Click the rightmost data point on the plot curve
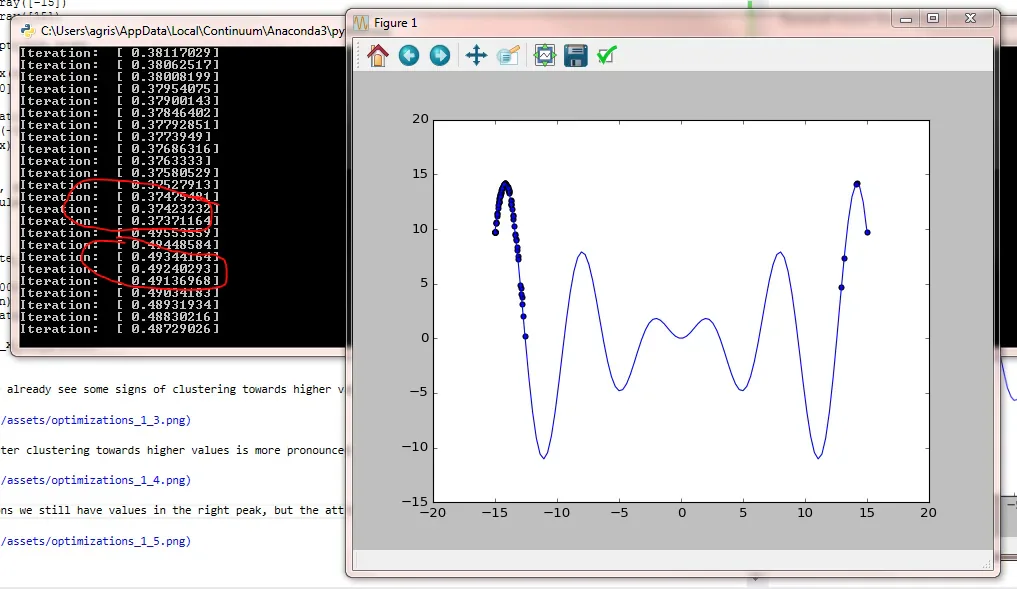The width and height of the screenshot is (1017, 589). (x=867, y=232)
